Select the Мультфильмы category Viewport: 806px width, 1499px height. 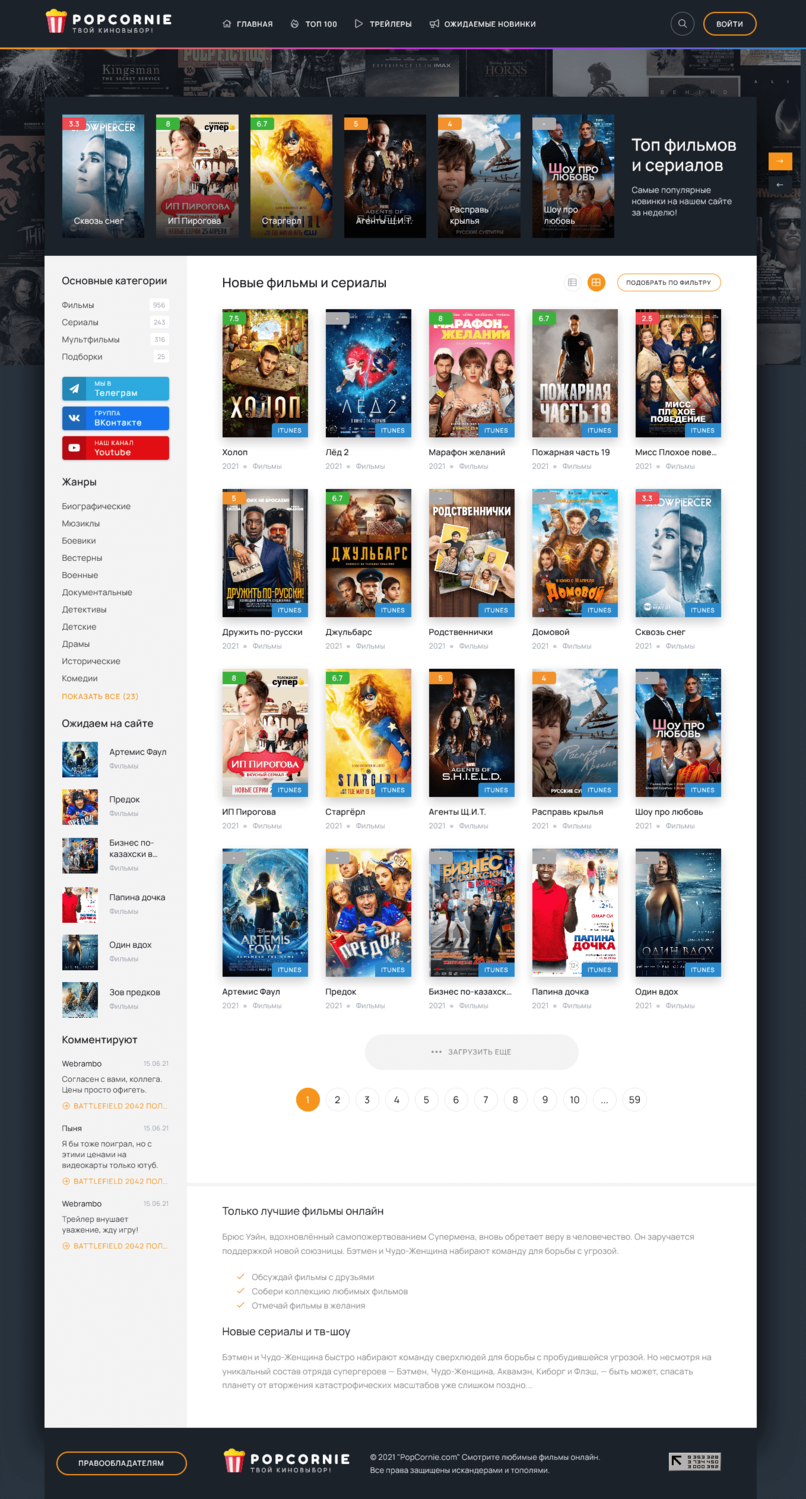coord(91,339)
